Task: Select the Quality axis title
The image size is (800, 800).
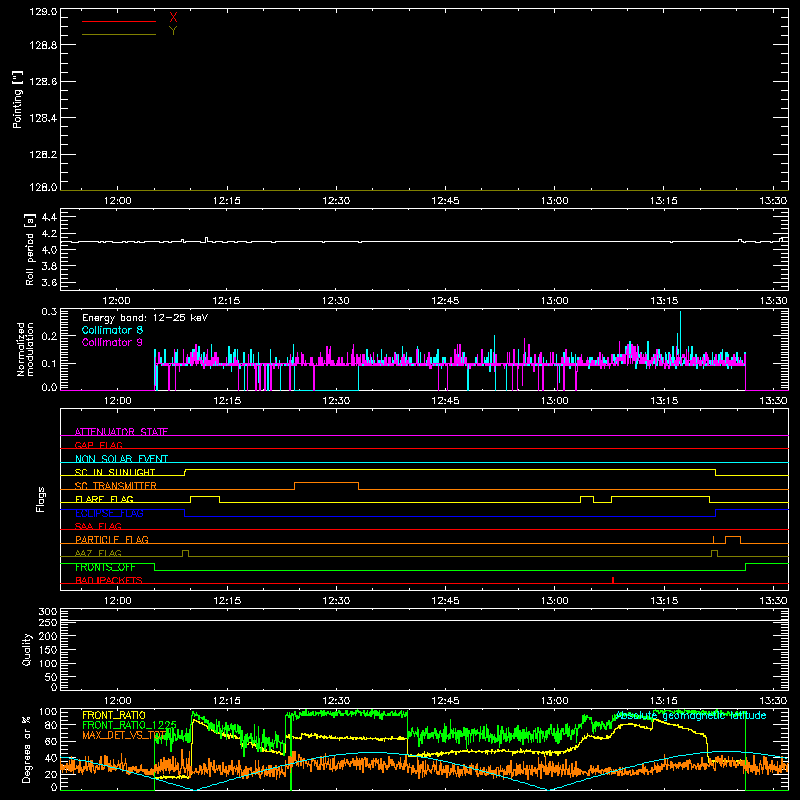Action: click(27, 649)
